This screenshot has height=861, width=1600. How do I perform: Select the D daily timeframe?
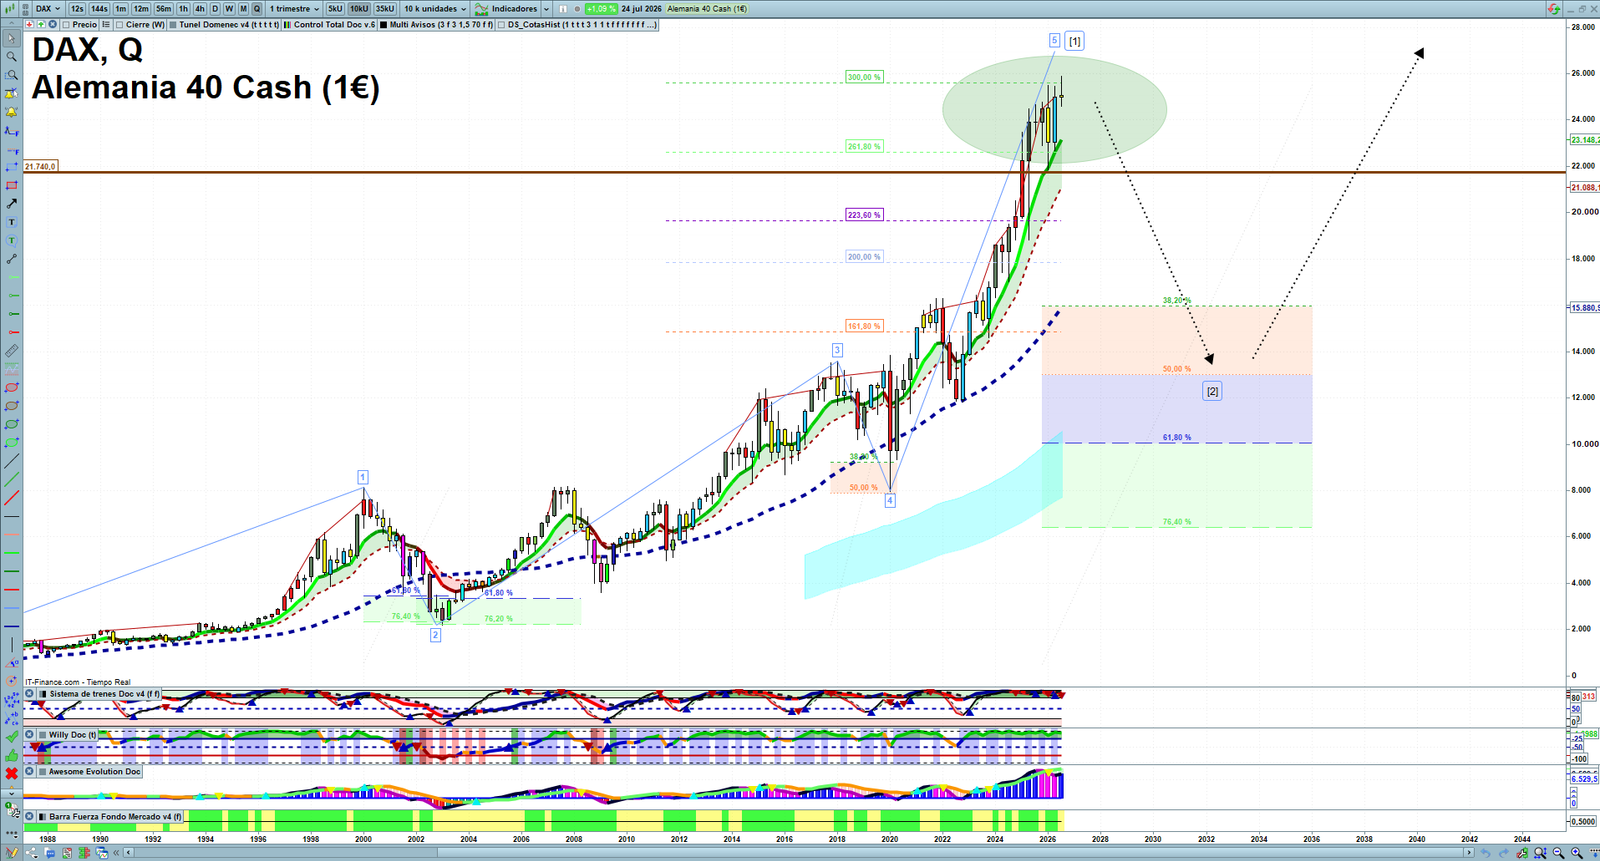pyautogui.click(x=214, y=9)
